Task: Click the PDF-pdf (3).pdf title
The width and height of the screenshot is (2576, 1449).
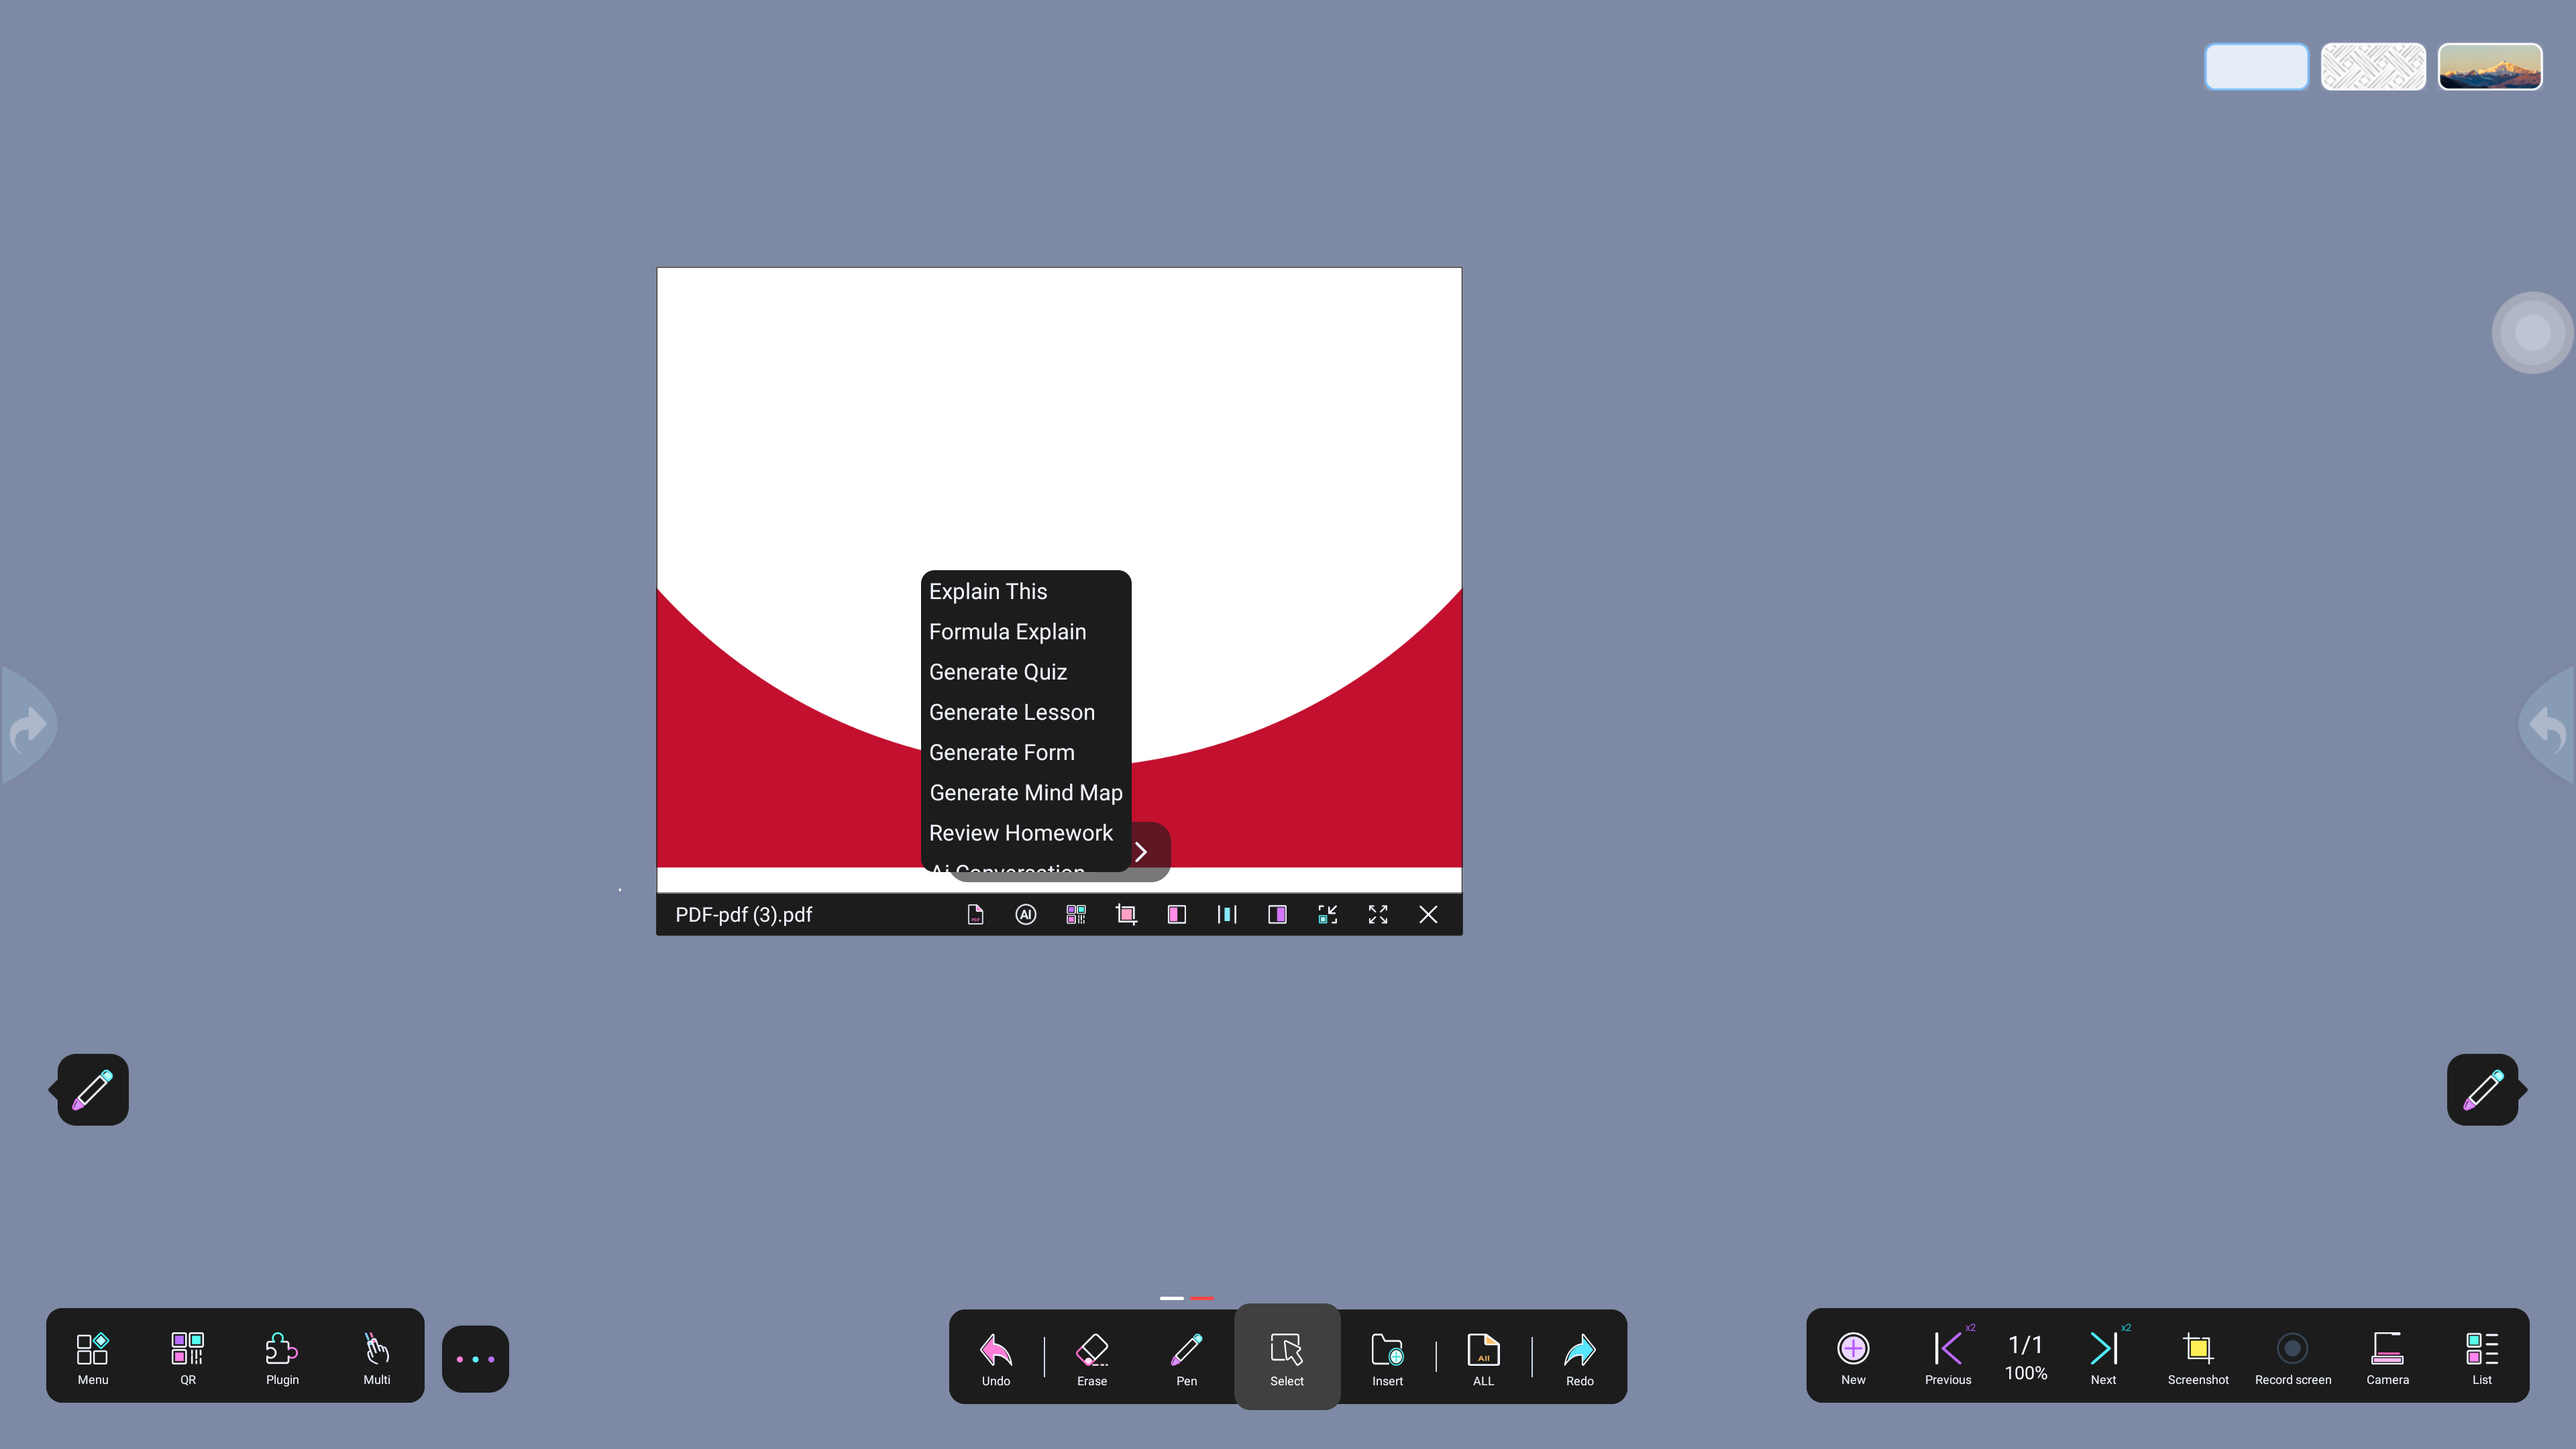Action: (743, 914)
